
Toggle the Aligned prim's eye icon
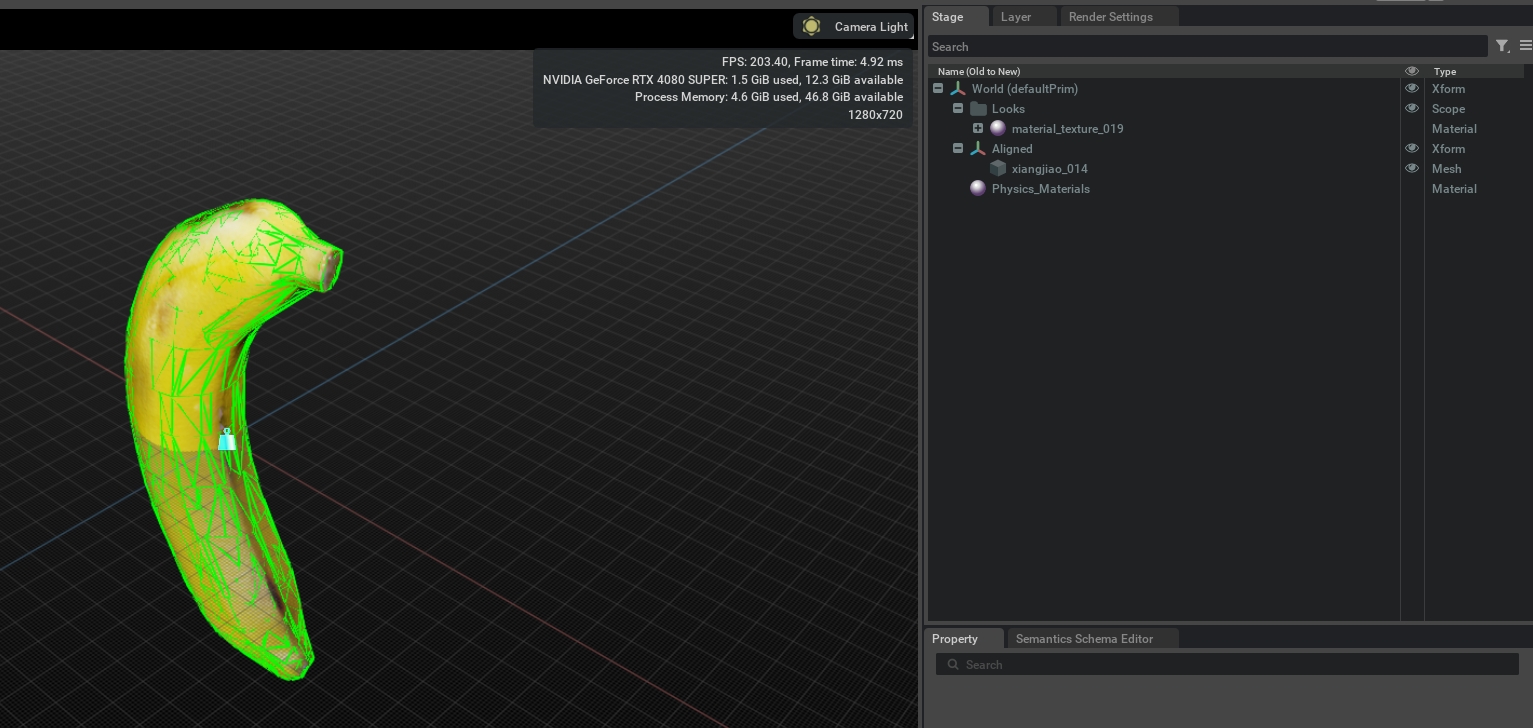1411,147
